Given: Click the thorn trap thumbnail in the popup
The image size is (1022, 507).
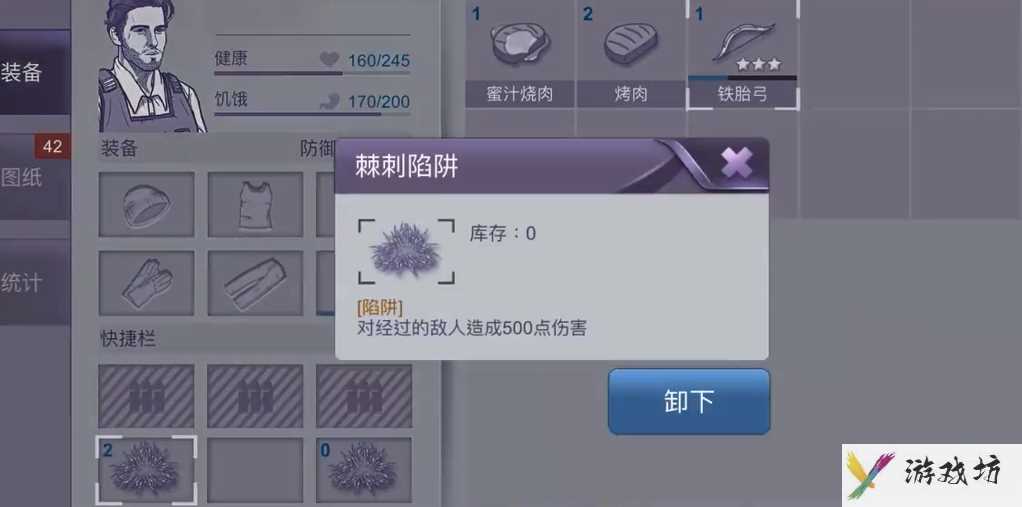Looking at the screenshot, I should click(x=406, y=252).
